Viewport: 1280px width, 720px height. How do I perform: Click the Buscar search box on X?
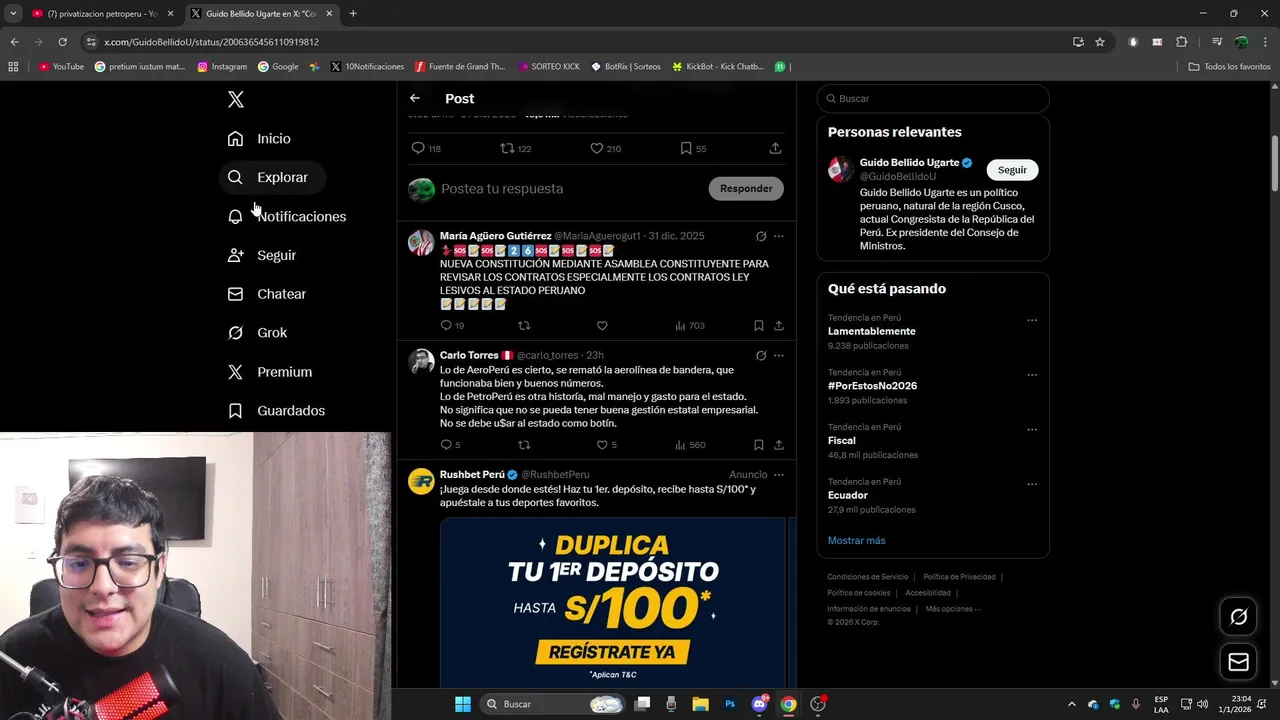(x=933, y=98)
